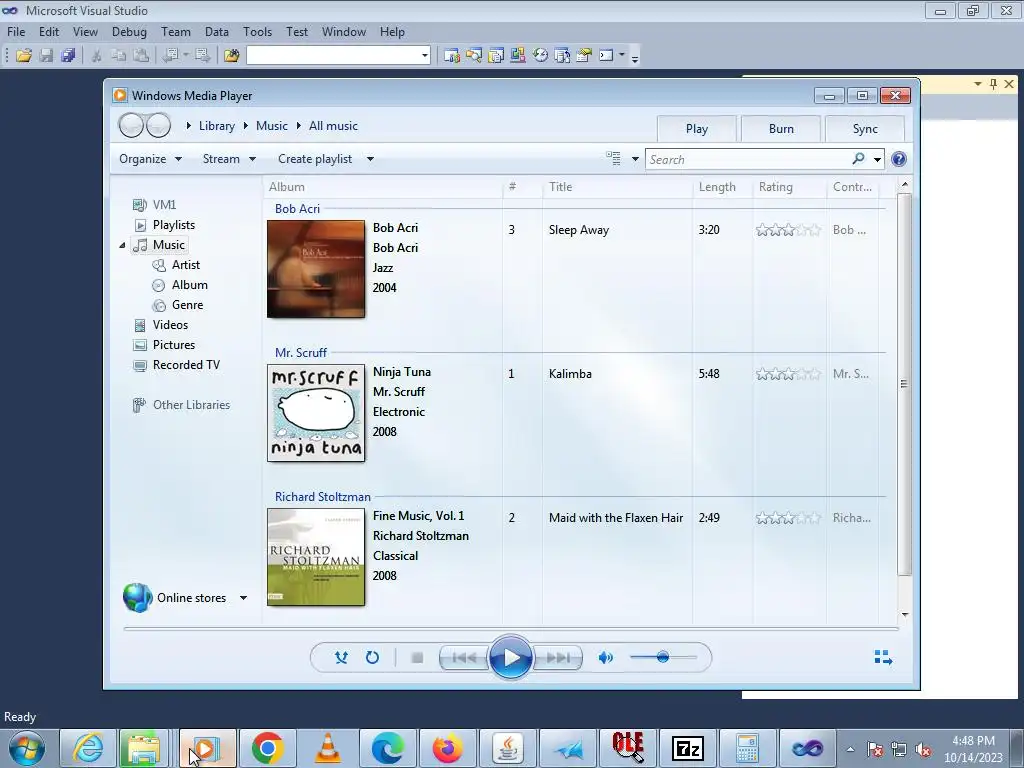This screenshot has width=1024, height=768.
Task: Open the search options dropdown arrow
Action: [877, 159]
